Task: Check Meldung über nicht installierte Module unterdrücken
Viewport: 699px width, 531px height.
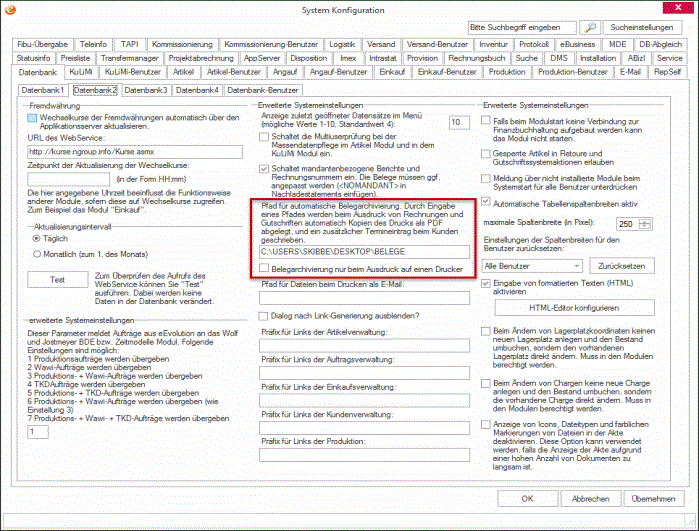Action: pyautogui.click(x=486, y=178)
